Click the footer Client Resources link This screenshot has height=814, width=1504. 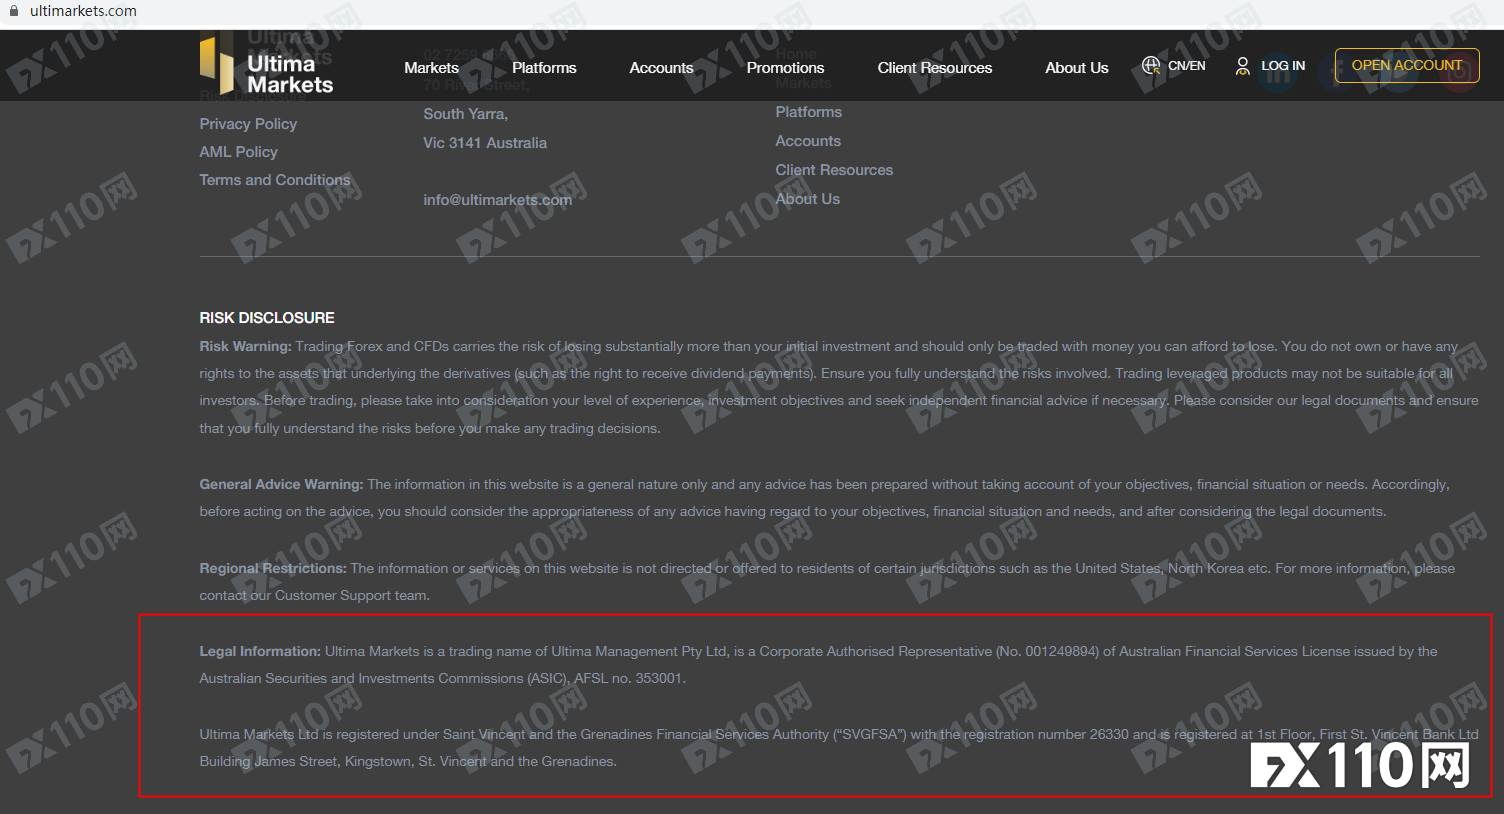coord(834,170)
